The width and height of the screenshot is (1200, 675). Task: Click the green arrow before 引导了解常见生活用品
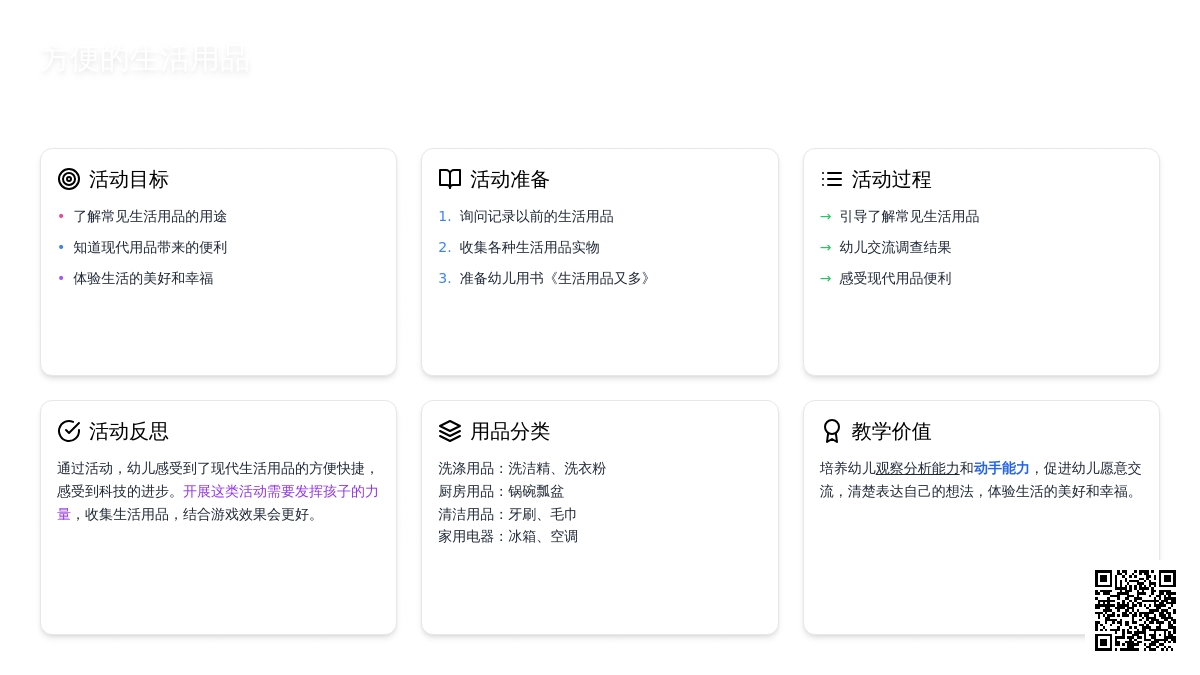click(826, 216)
